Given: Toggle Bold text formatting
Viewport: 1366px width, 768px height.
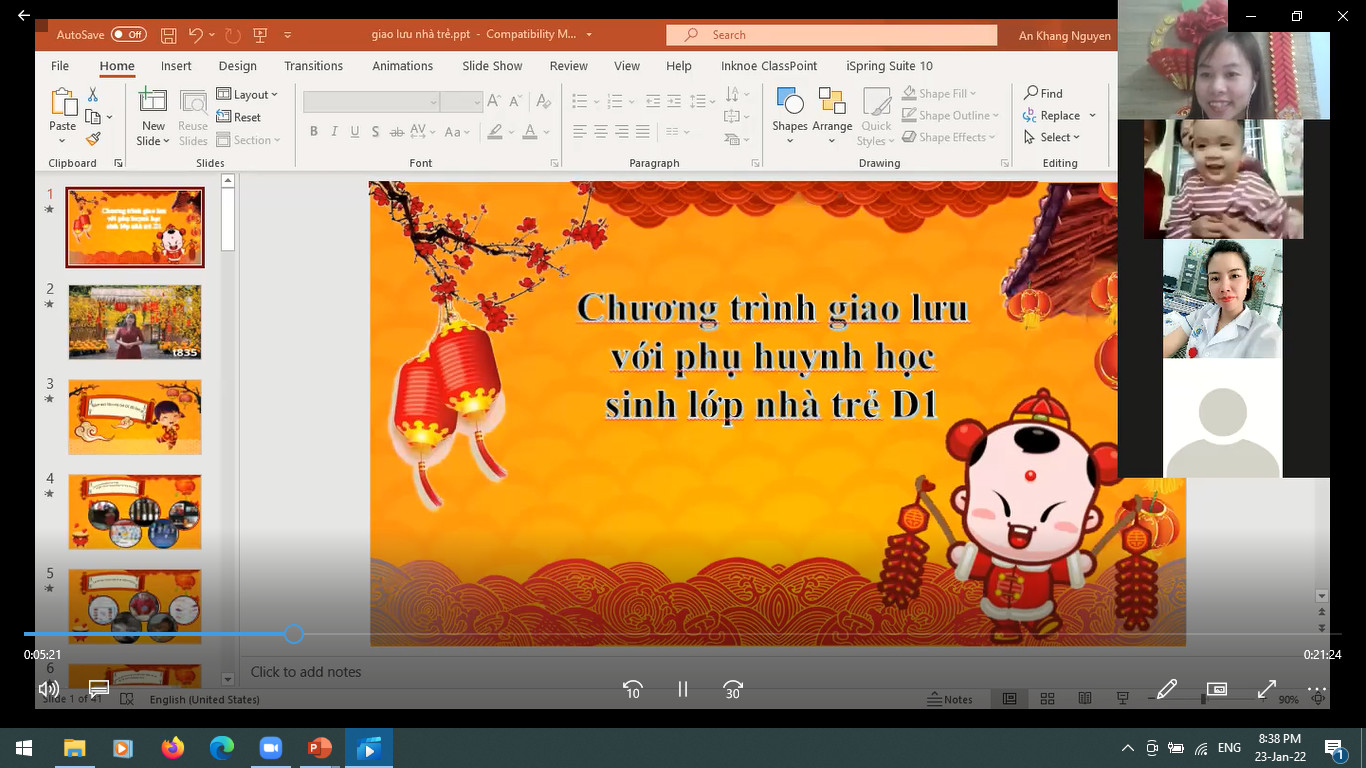Looking at the screenshot, I should point(314,132).
